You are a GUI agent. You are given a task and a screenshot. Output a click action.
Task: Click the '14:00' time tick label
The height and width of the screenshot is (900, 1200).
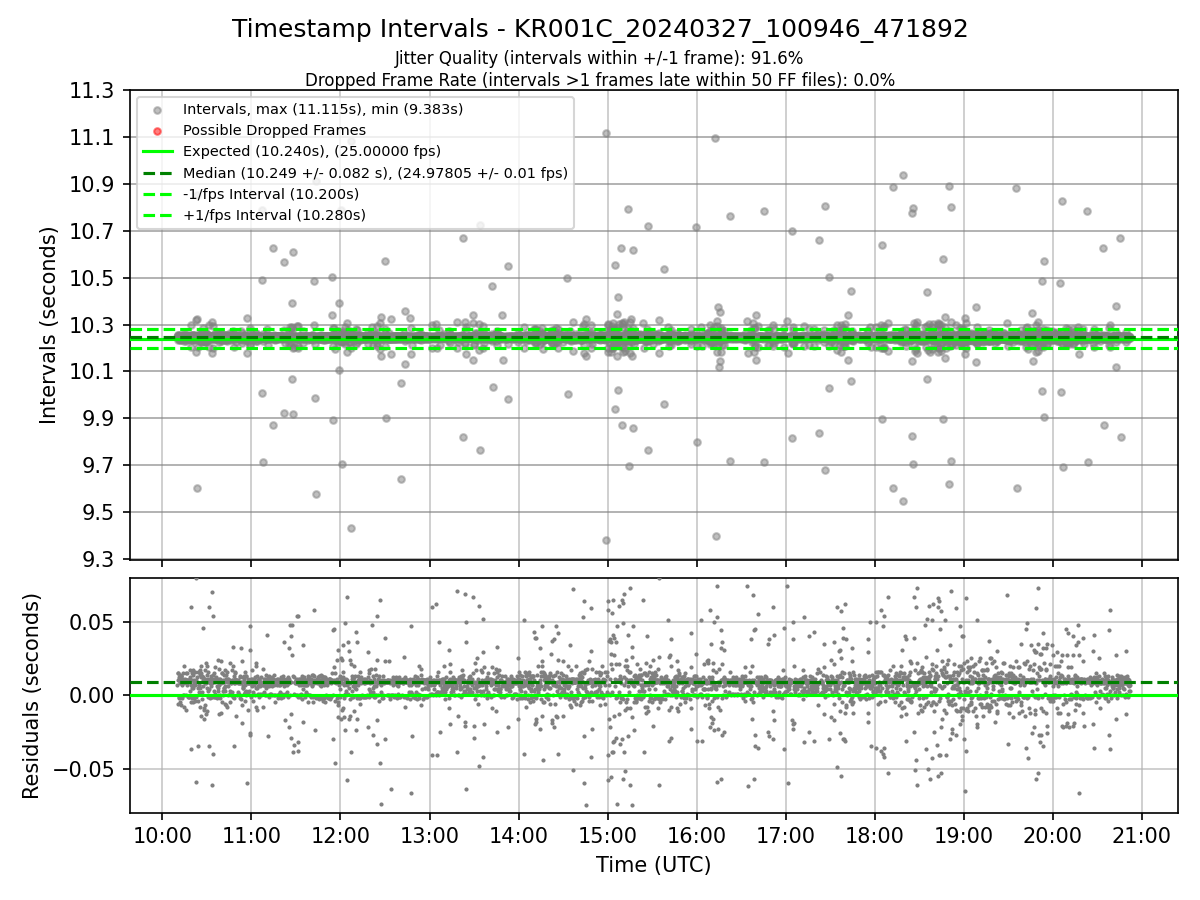coord(518,835)
